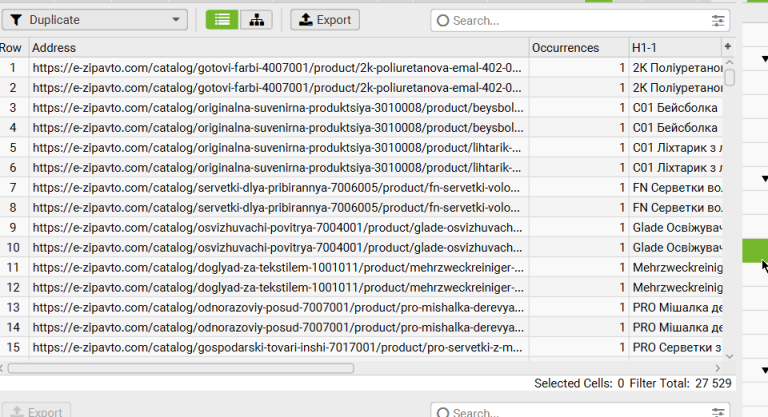Sort by the Address column header
768x417 pixels.
coord(279,48)
